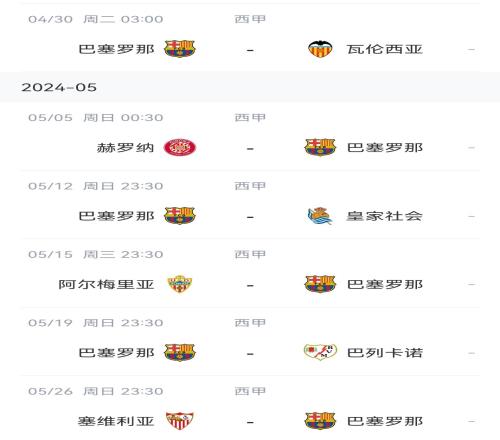Open team 塞维利亚 page
This screenshot has width=500, height=440.
(x=116, y=421)
